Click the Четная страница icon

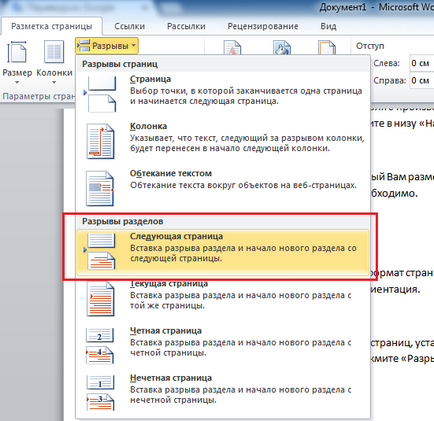click(100, 346)
